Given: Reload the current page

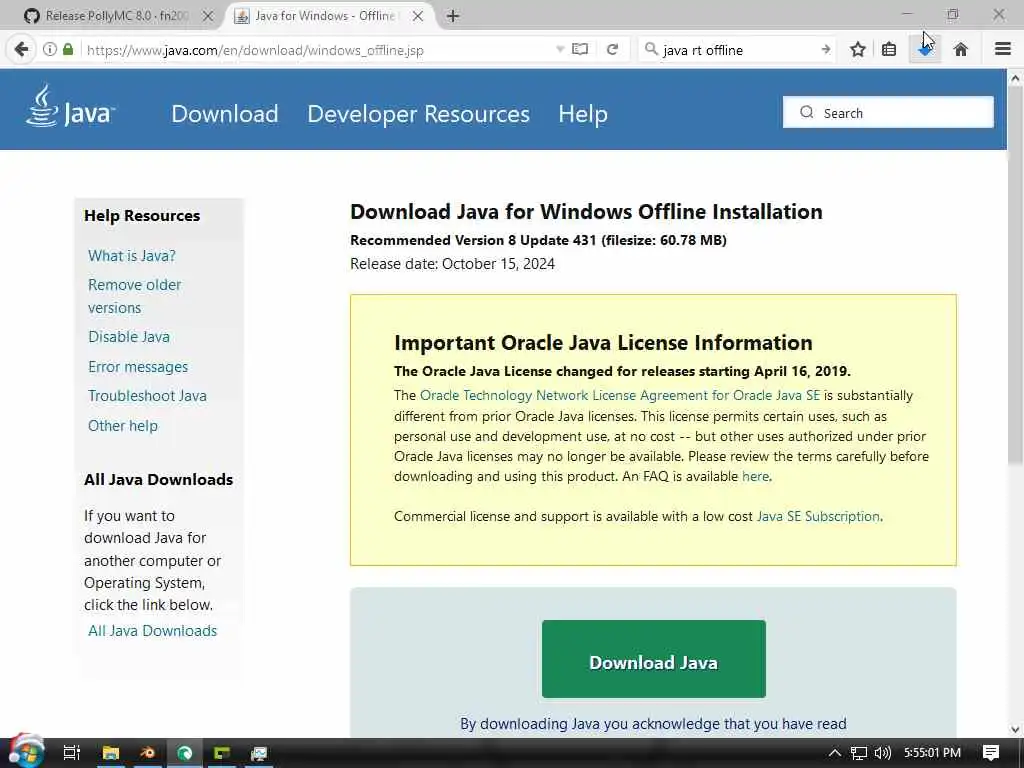Looking at the screenshot, I should pos(612,50).
